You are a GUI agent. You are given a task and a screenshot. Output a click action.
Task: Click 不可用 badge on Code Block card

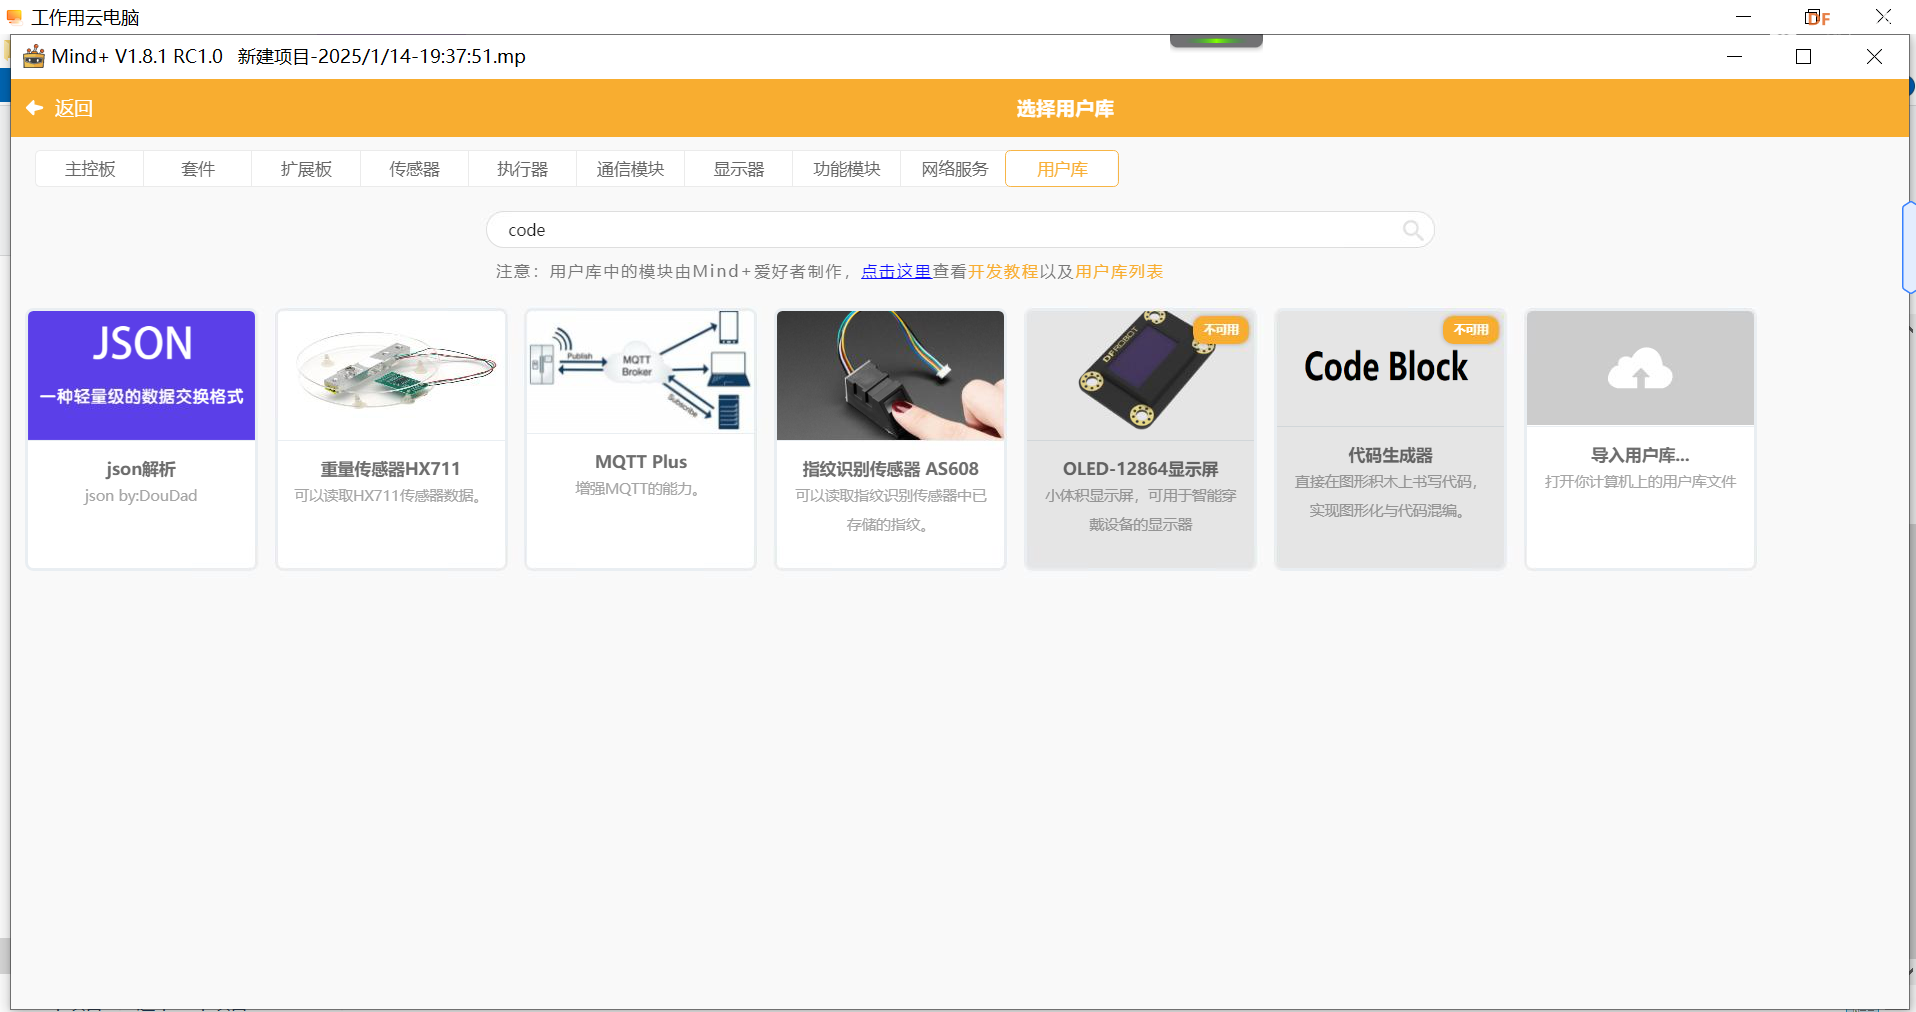coord(1471,330)
